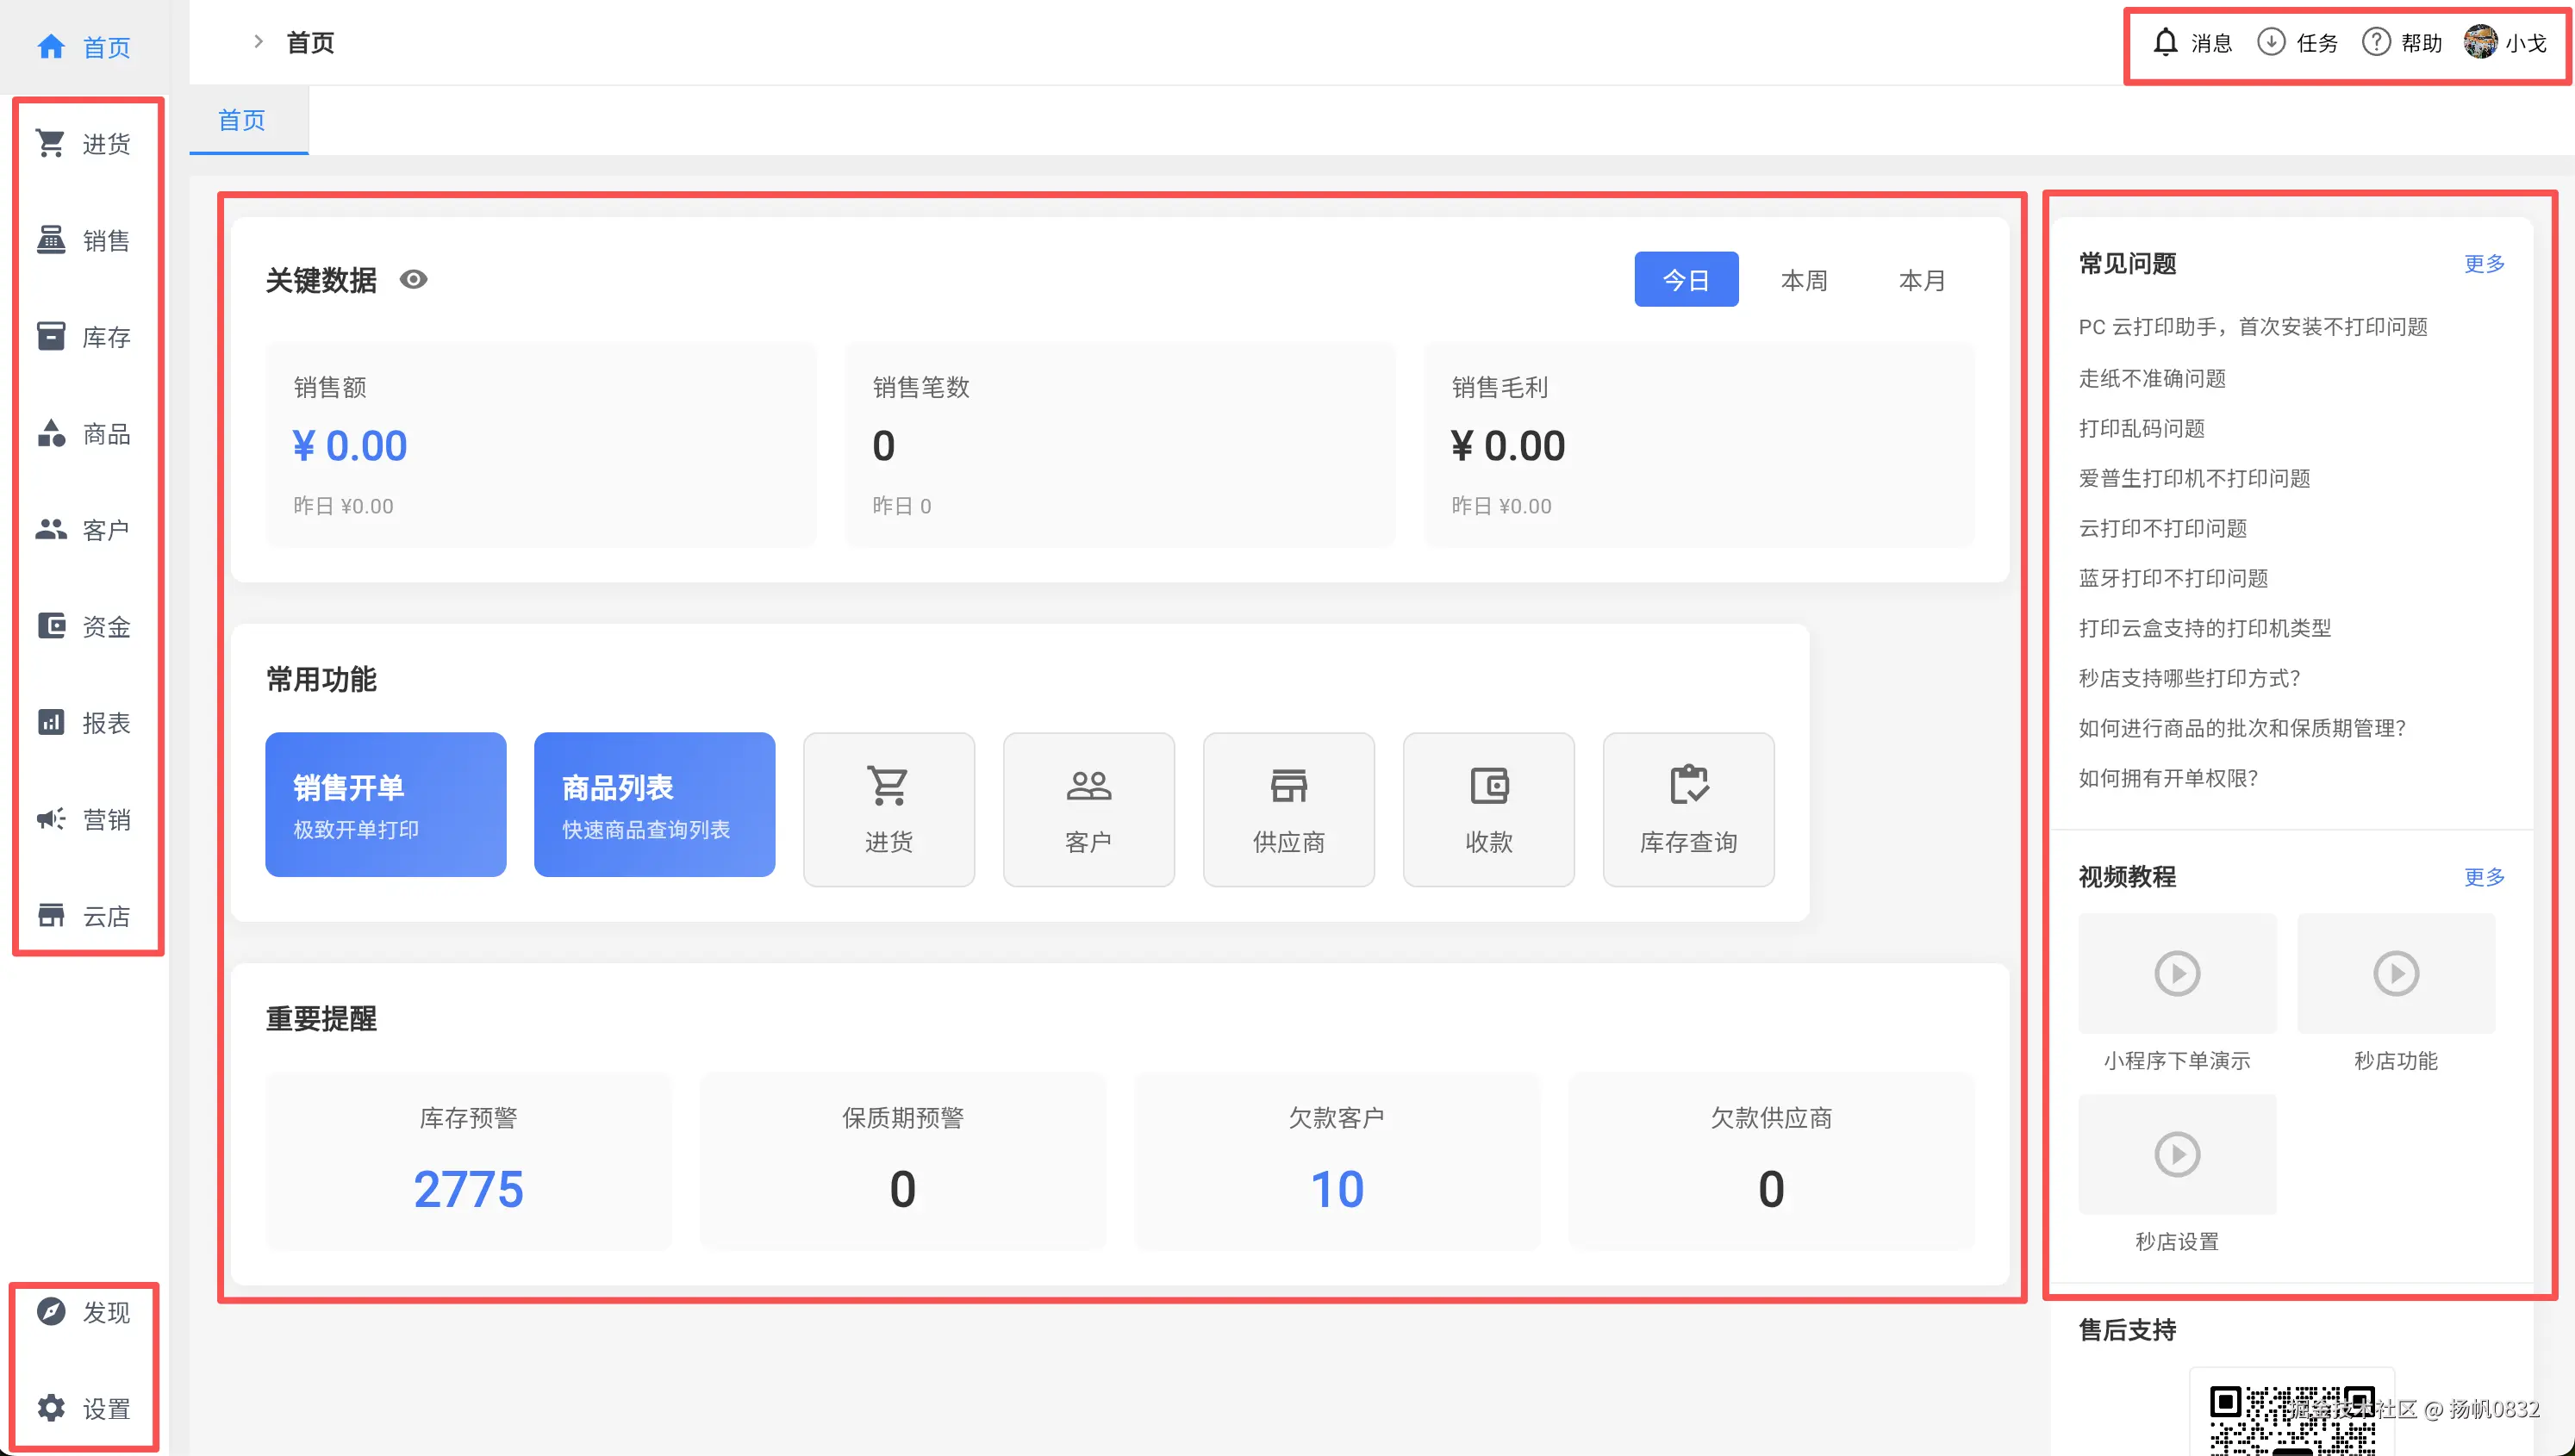Open the 设置 gear icon
2575x1456 pixels.
coord(51,1408)
